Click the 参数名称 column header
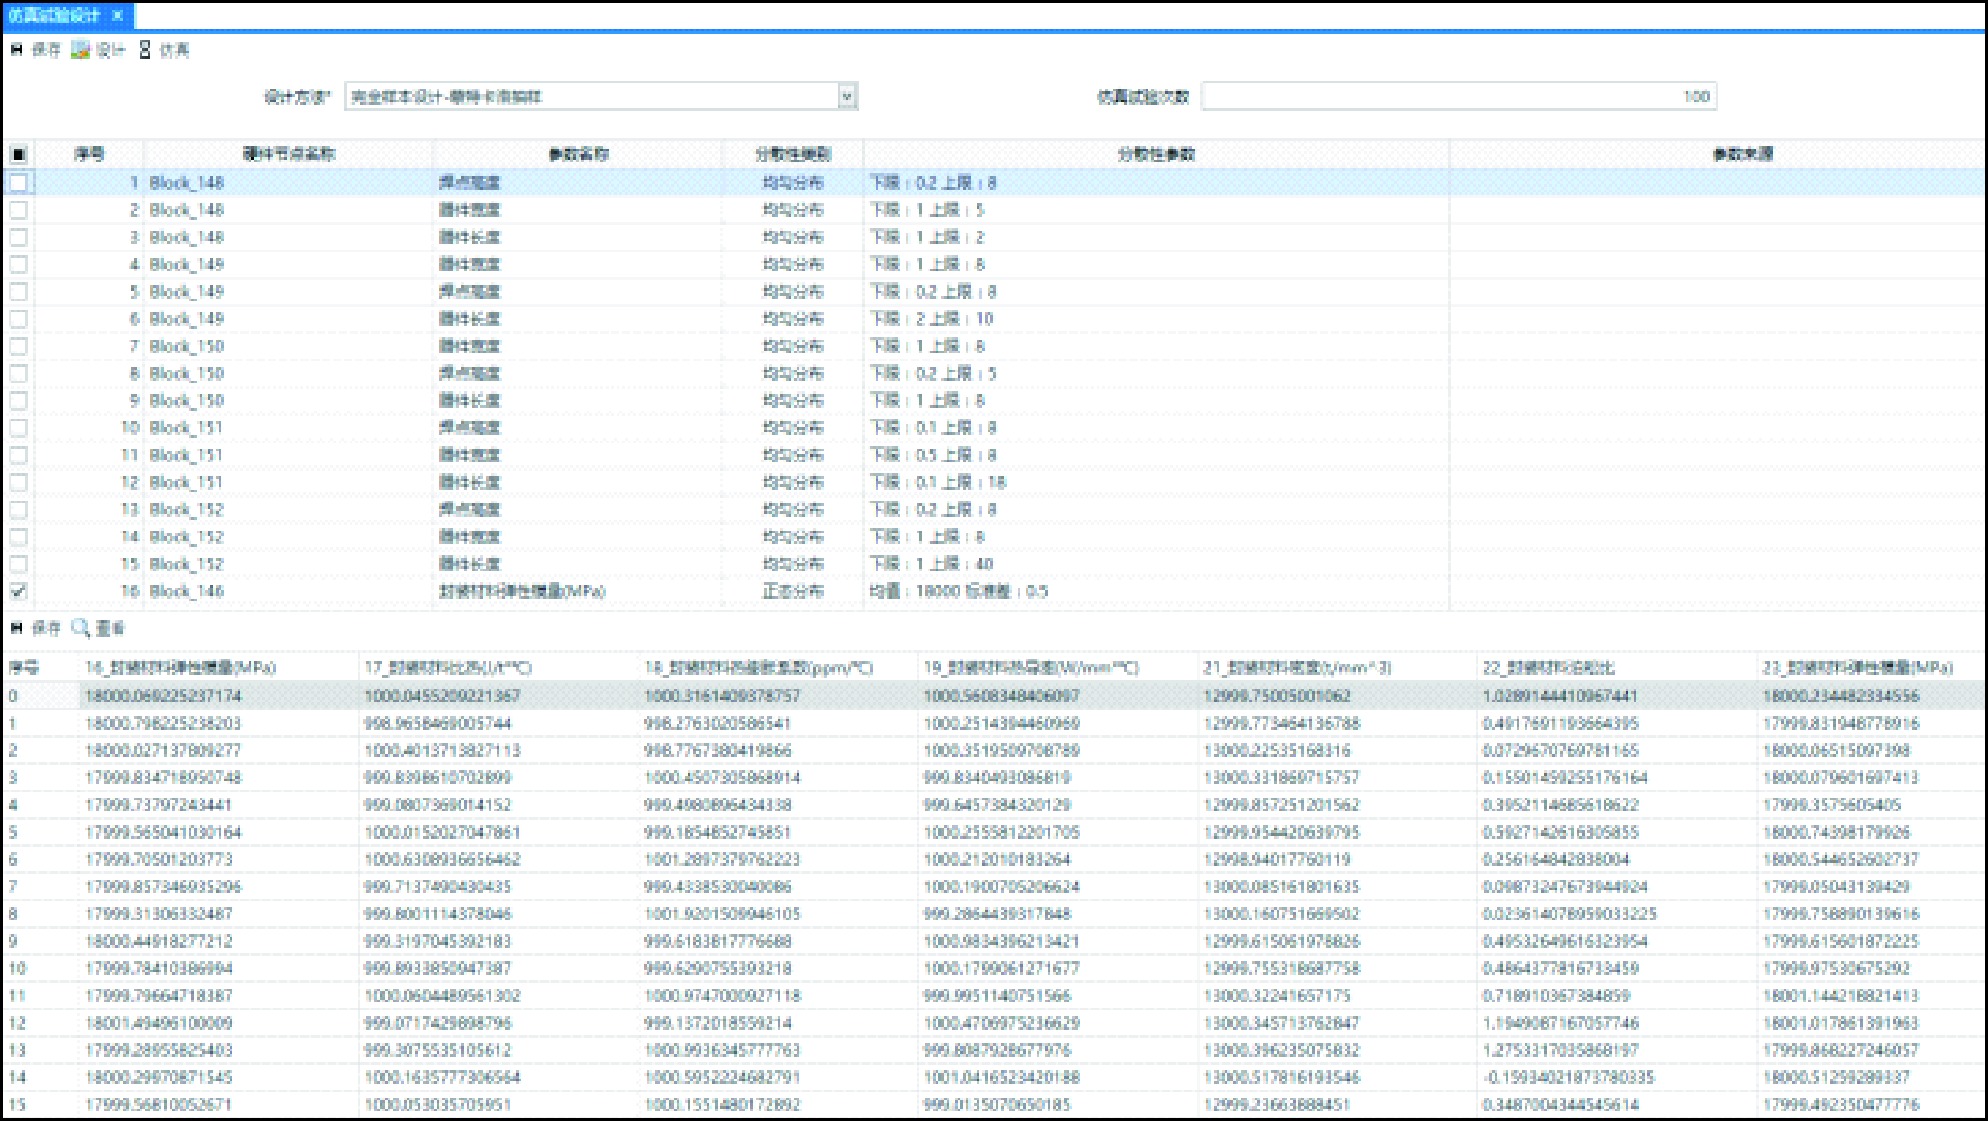Image resolution: width=1988 pixels, height=1121 pixels. pyautogui.click(x=578, y=154)
